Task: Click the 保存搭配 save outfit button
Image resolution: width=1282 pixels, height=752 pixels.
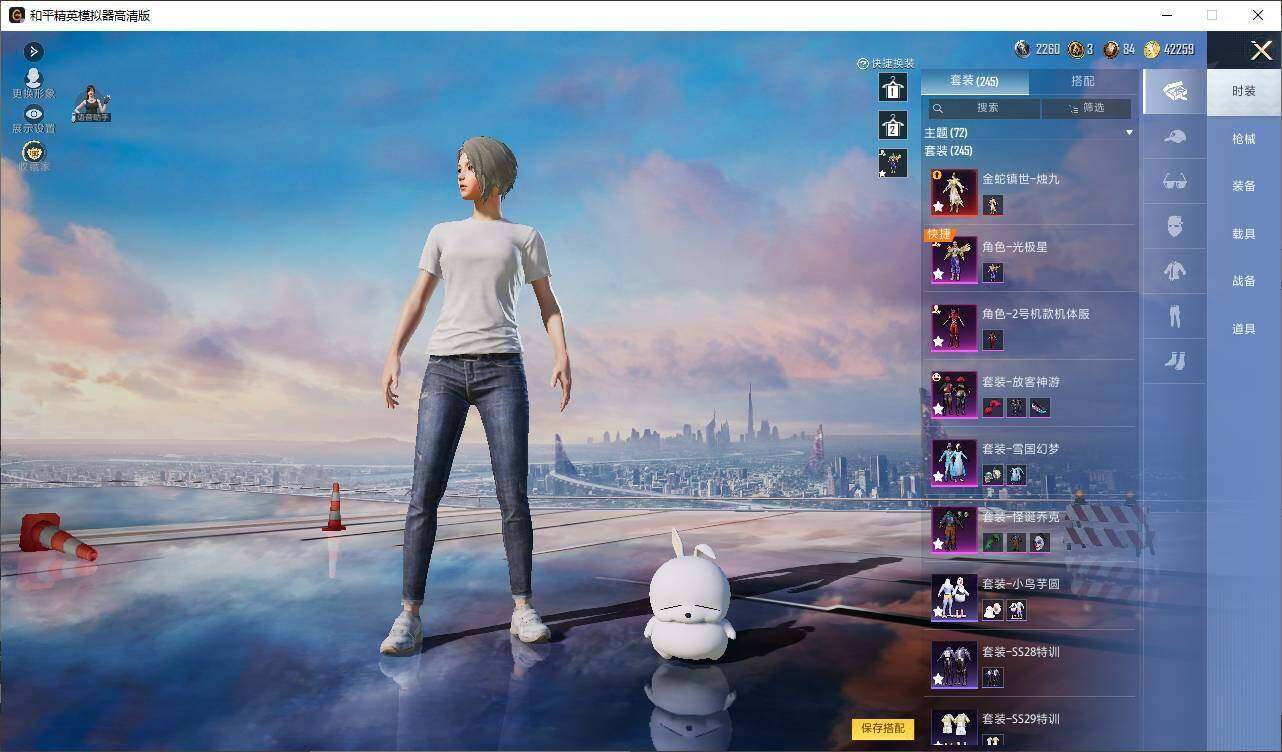Action: point(883,729)
